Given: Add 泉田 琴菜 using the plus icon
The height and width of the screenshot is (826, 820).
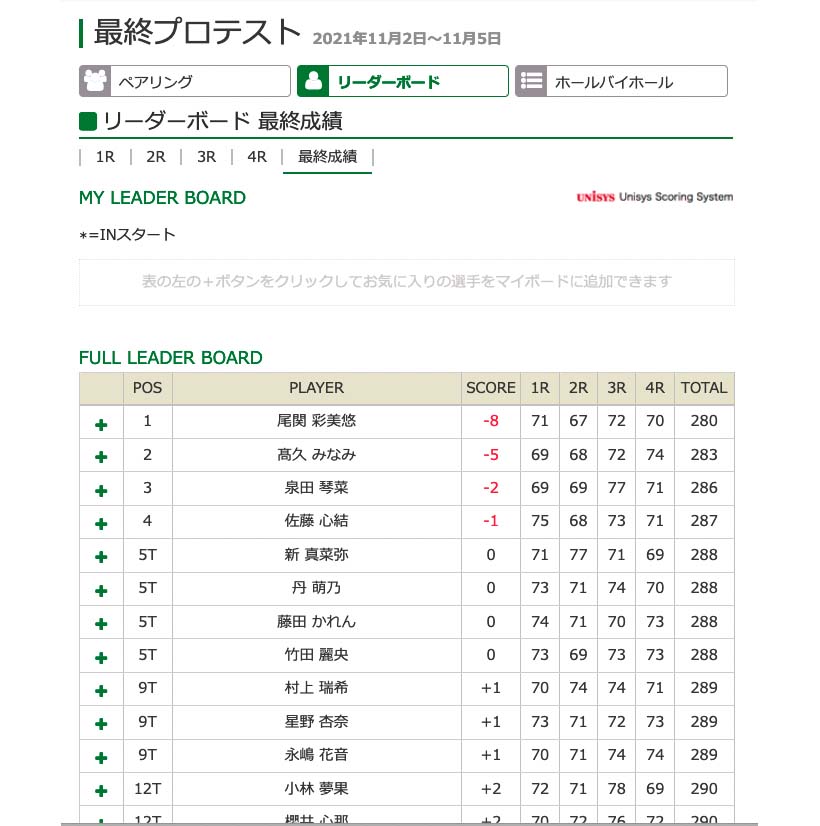Looking at the screenshot, I should pyautogui.click(x=101, y=491).
